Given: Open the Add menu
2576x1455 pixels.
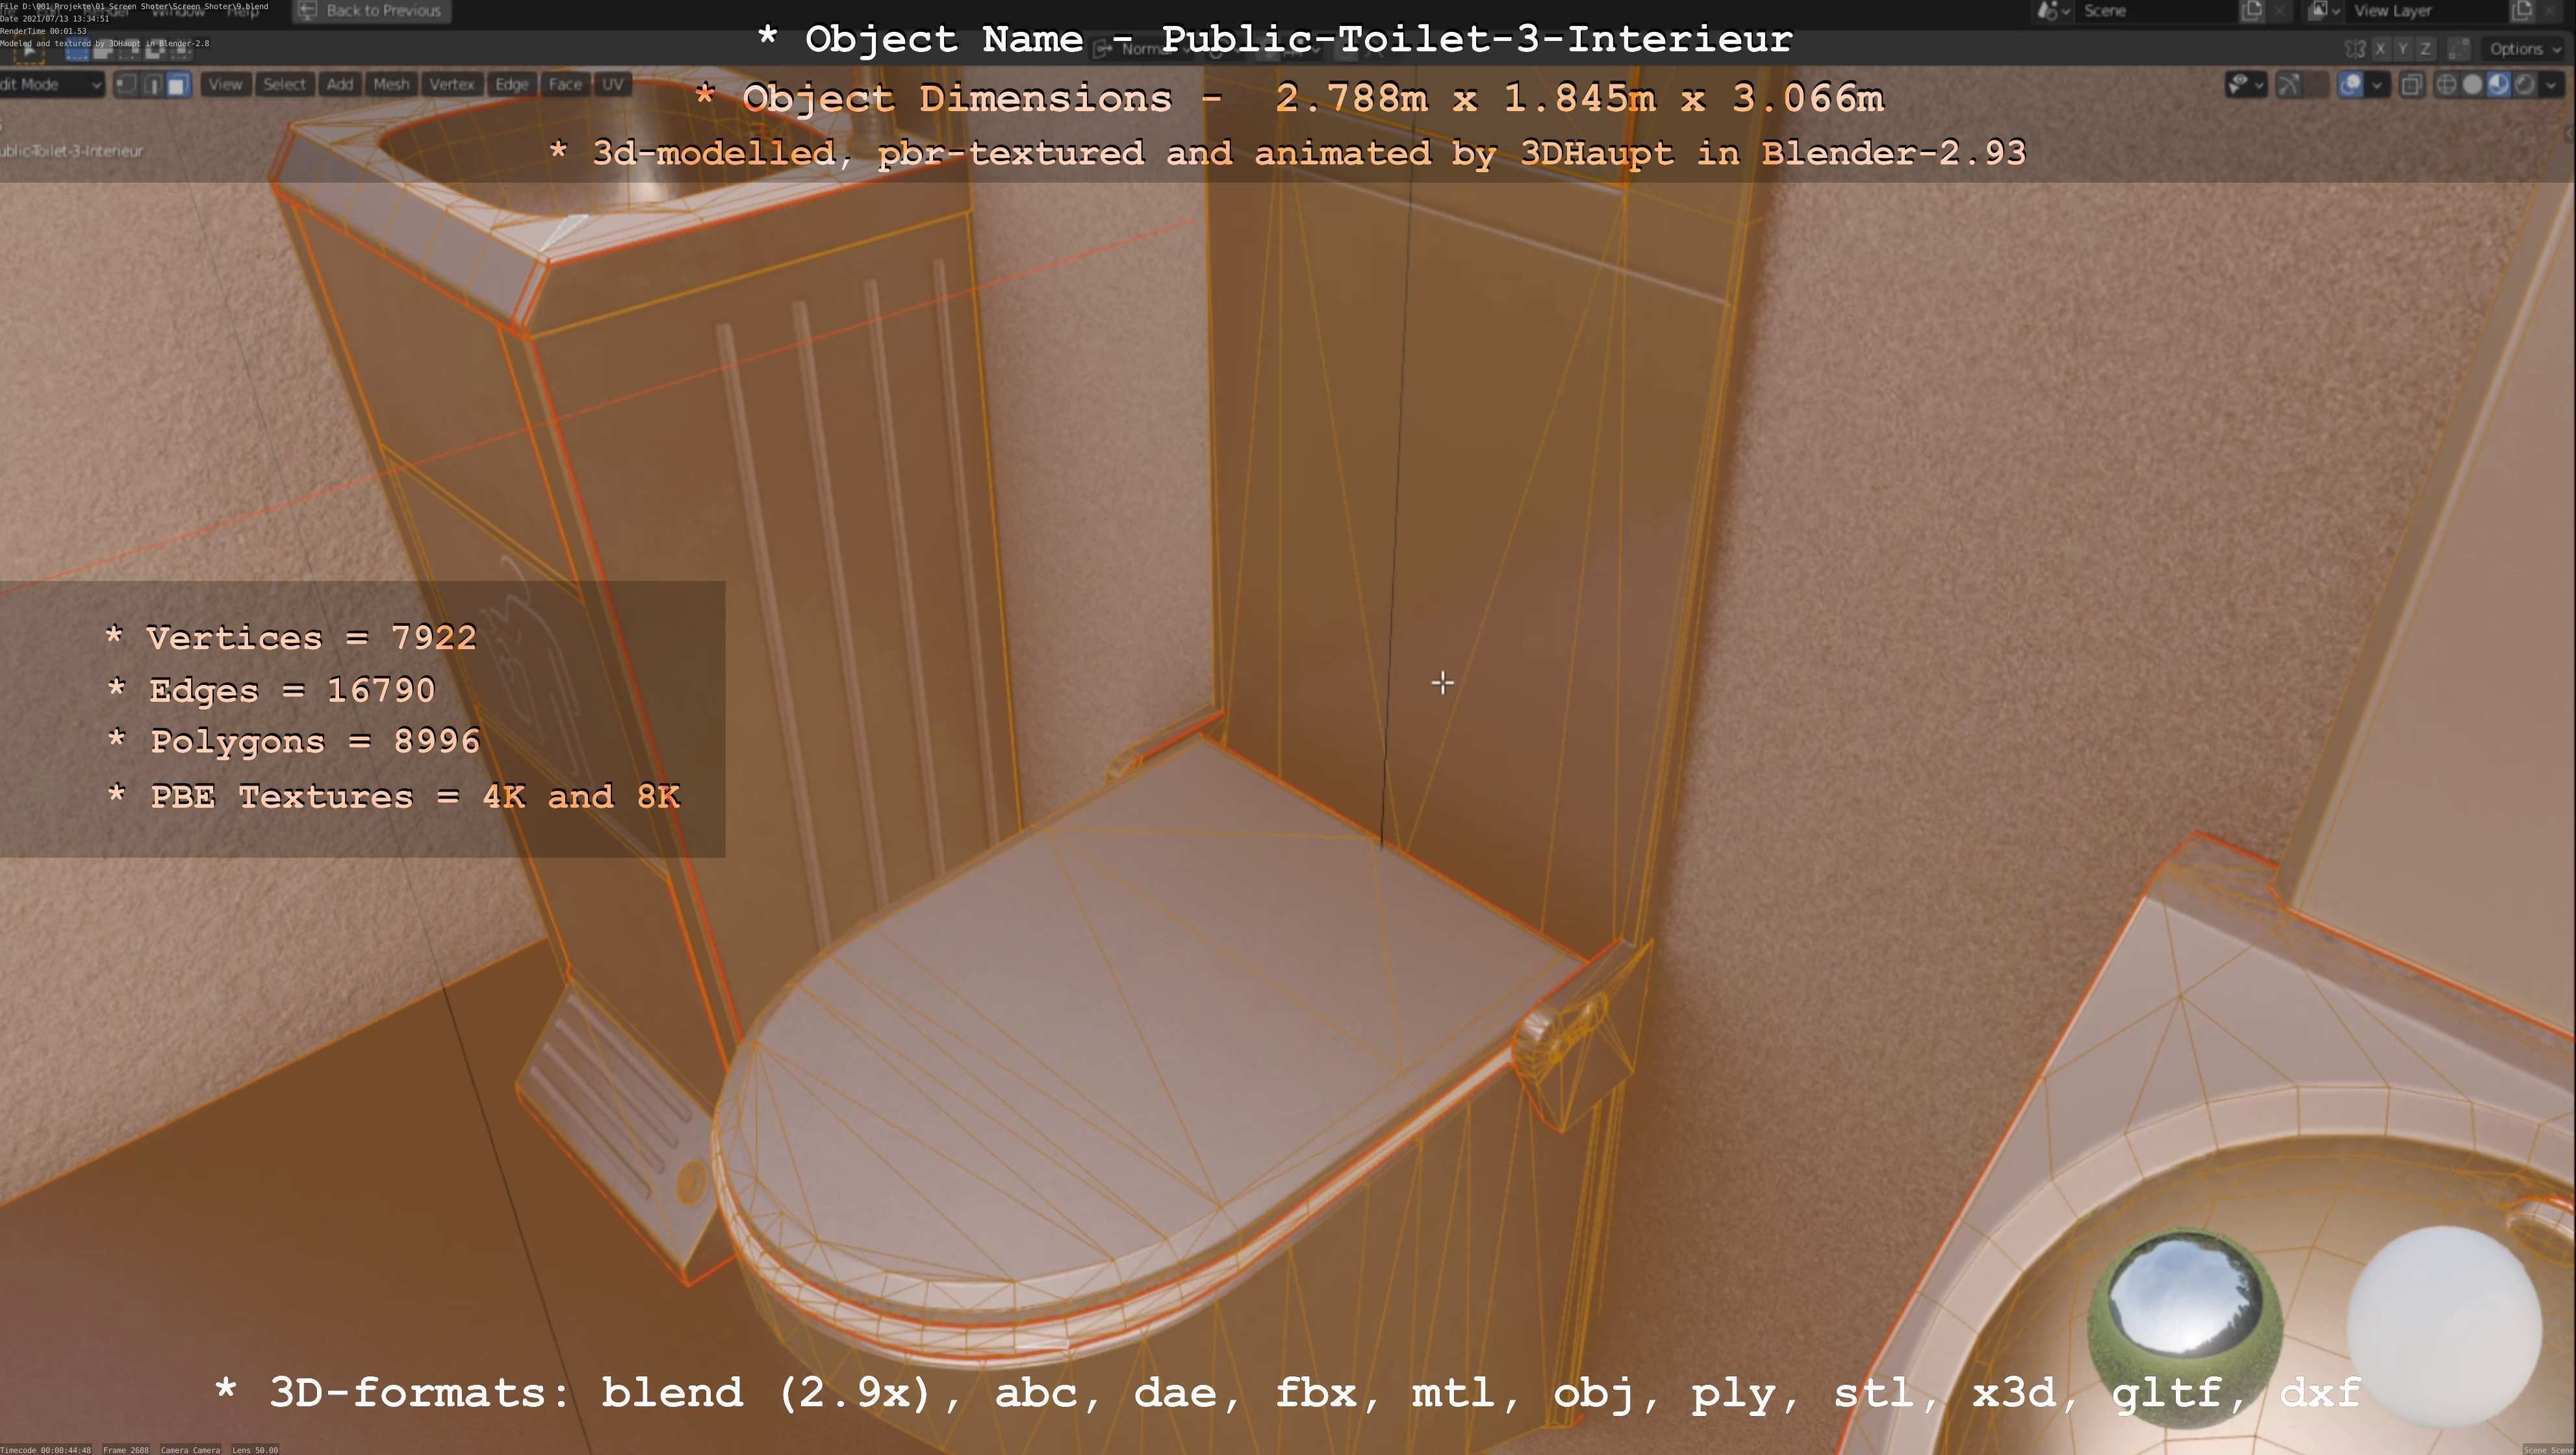Looking at the screenshot, I should [340, 85].
